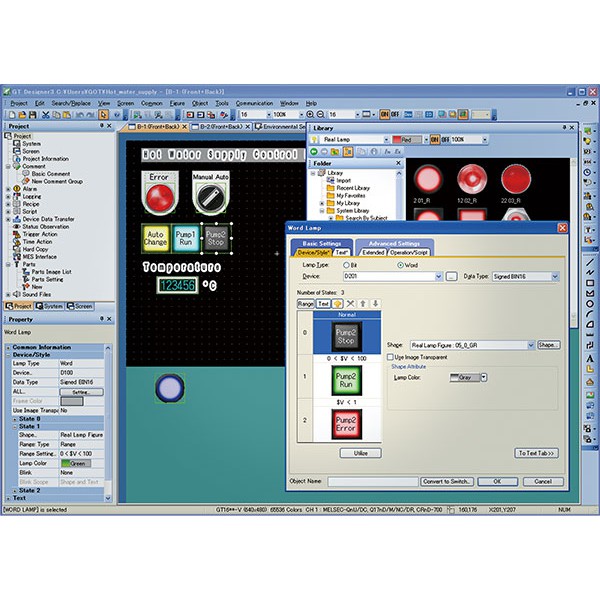Switch to B-2 (Front+Back) tab
Image resolution: width=600 pixels, height=600 pixels.
(221, 127)
